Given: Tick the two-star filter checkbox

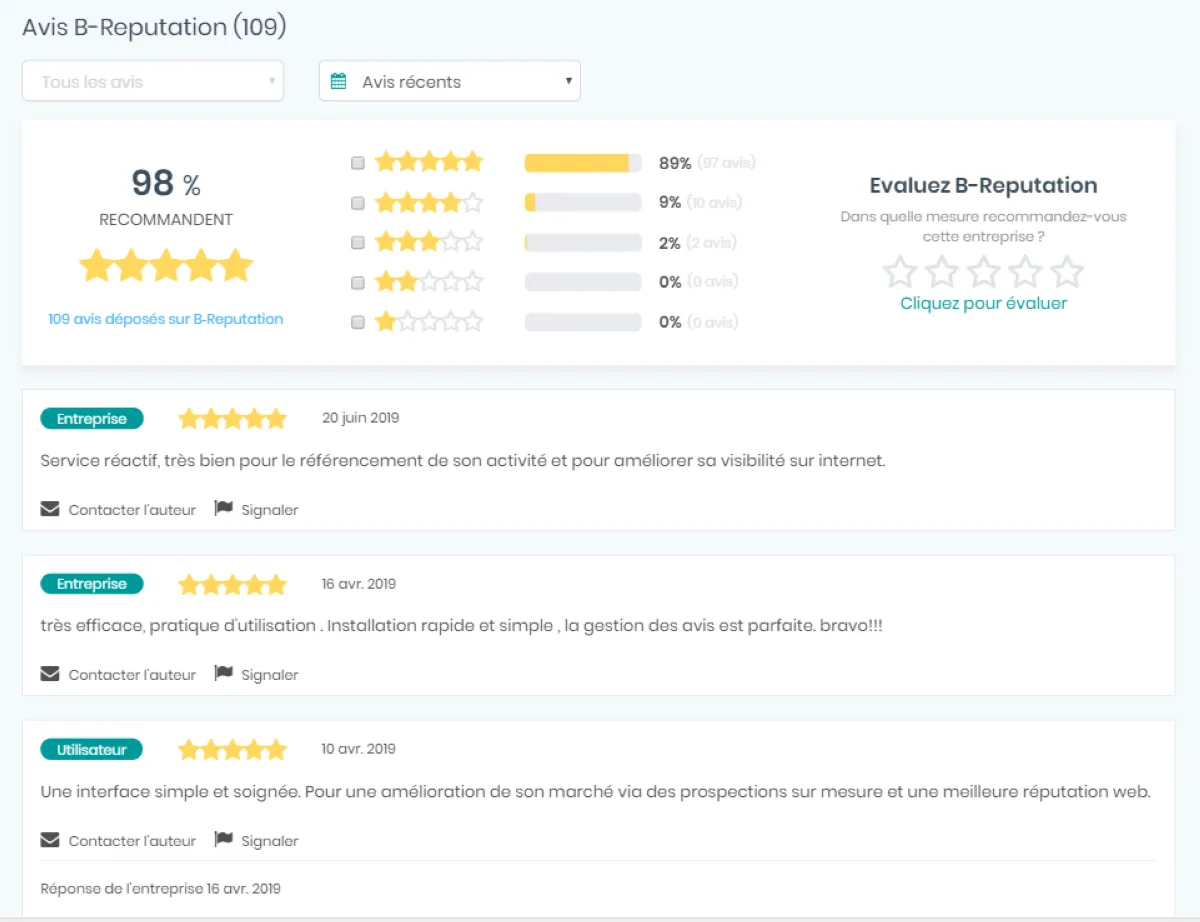Looking at the screenshot, I should click(358, 283).
